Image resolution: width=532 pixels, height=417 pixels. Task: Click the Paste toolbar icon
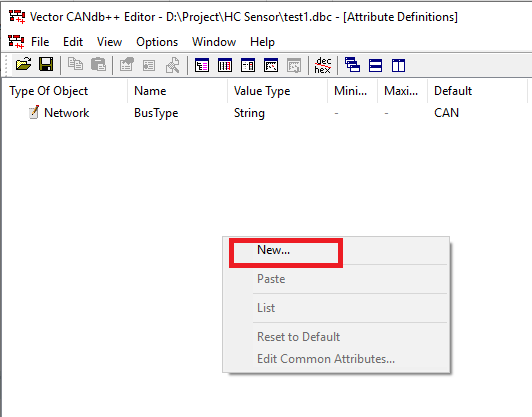pos(98,64)
